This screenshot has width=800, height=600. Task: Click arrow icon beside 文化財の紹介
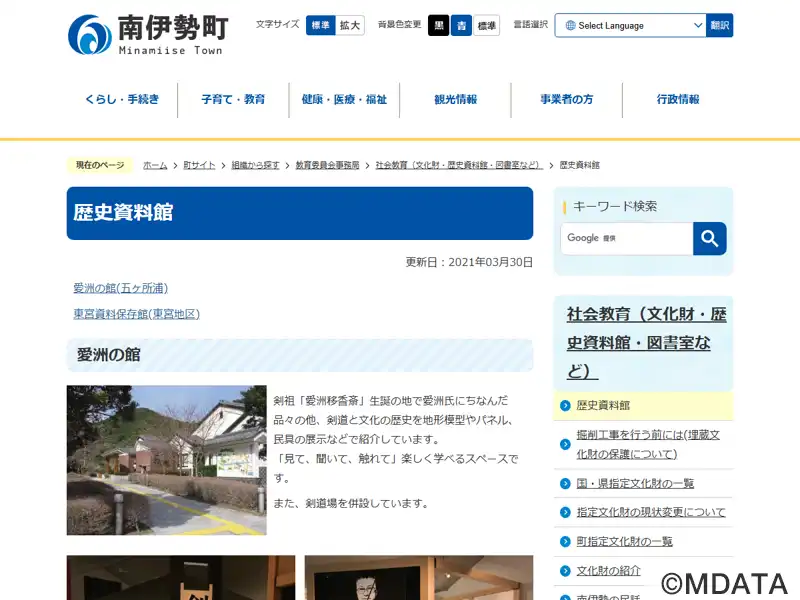tap(566, 571)
